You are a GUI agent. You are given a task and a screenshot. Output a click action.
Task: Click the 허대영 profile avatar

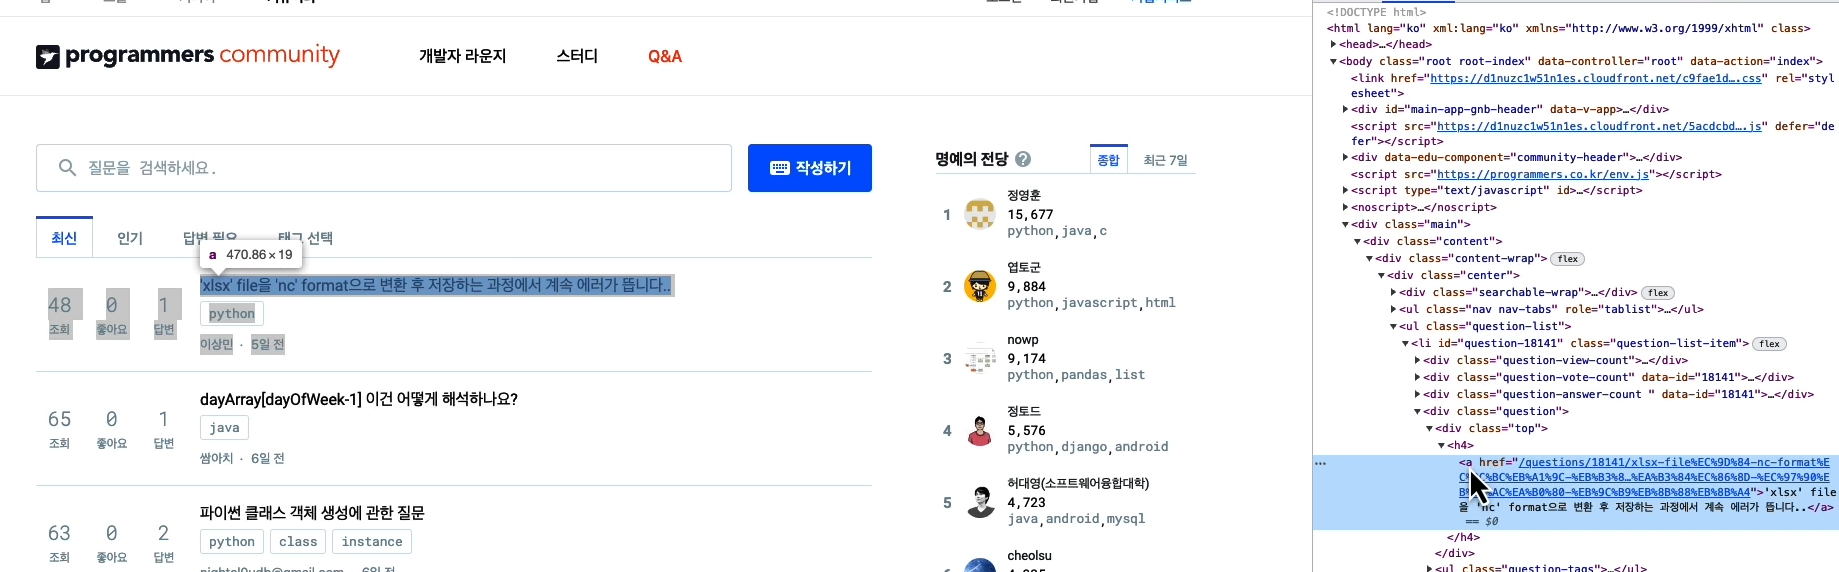coord(980,502)
